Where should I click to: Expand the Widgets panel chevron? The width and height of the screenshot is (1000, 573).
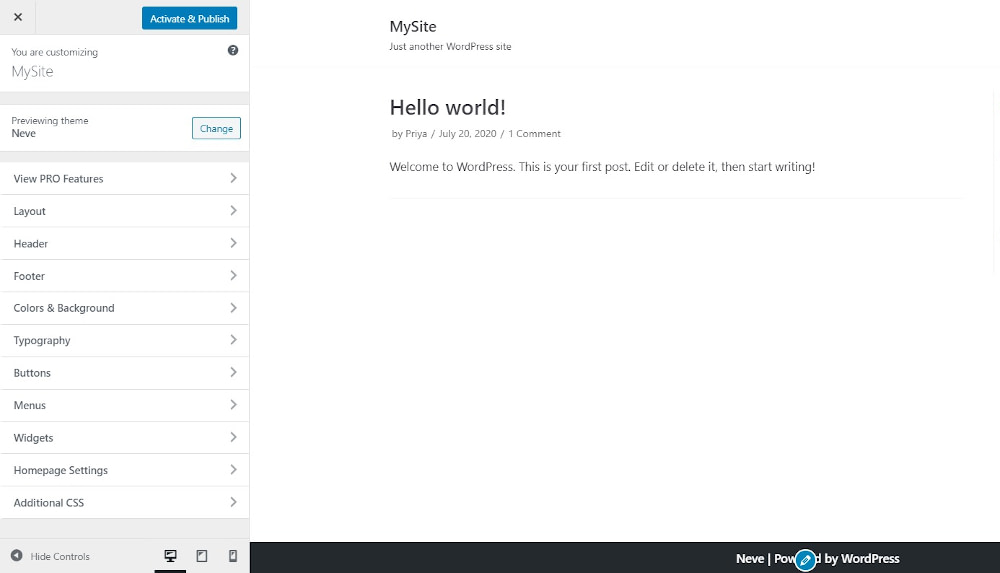click(x=233, y=438)
